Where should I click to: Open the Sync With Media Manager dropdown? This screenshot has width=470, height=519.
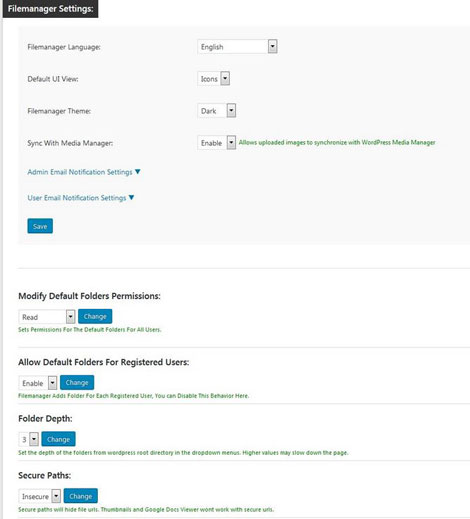coord(217,143)
